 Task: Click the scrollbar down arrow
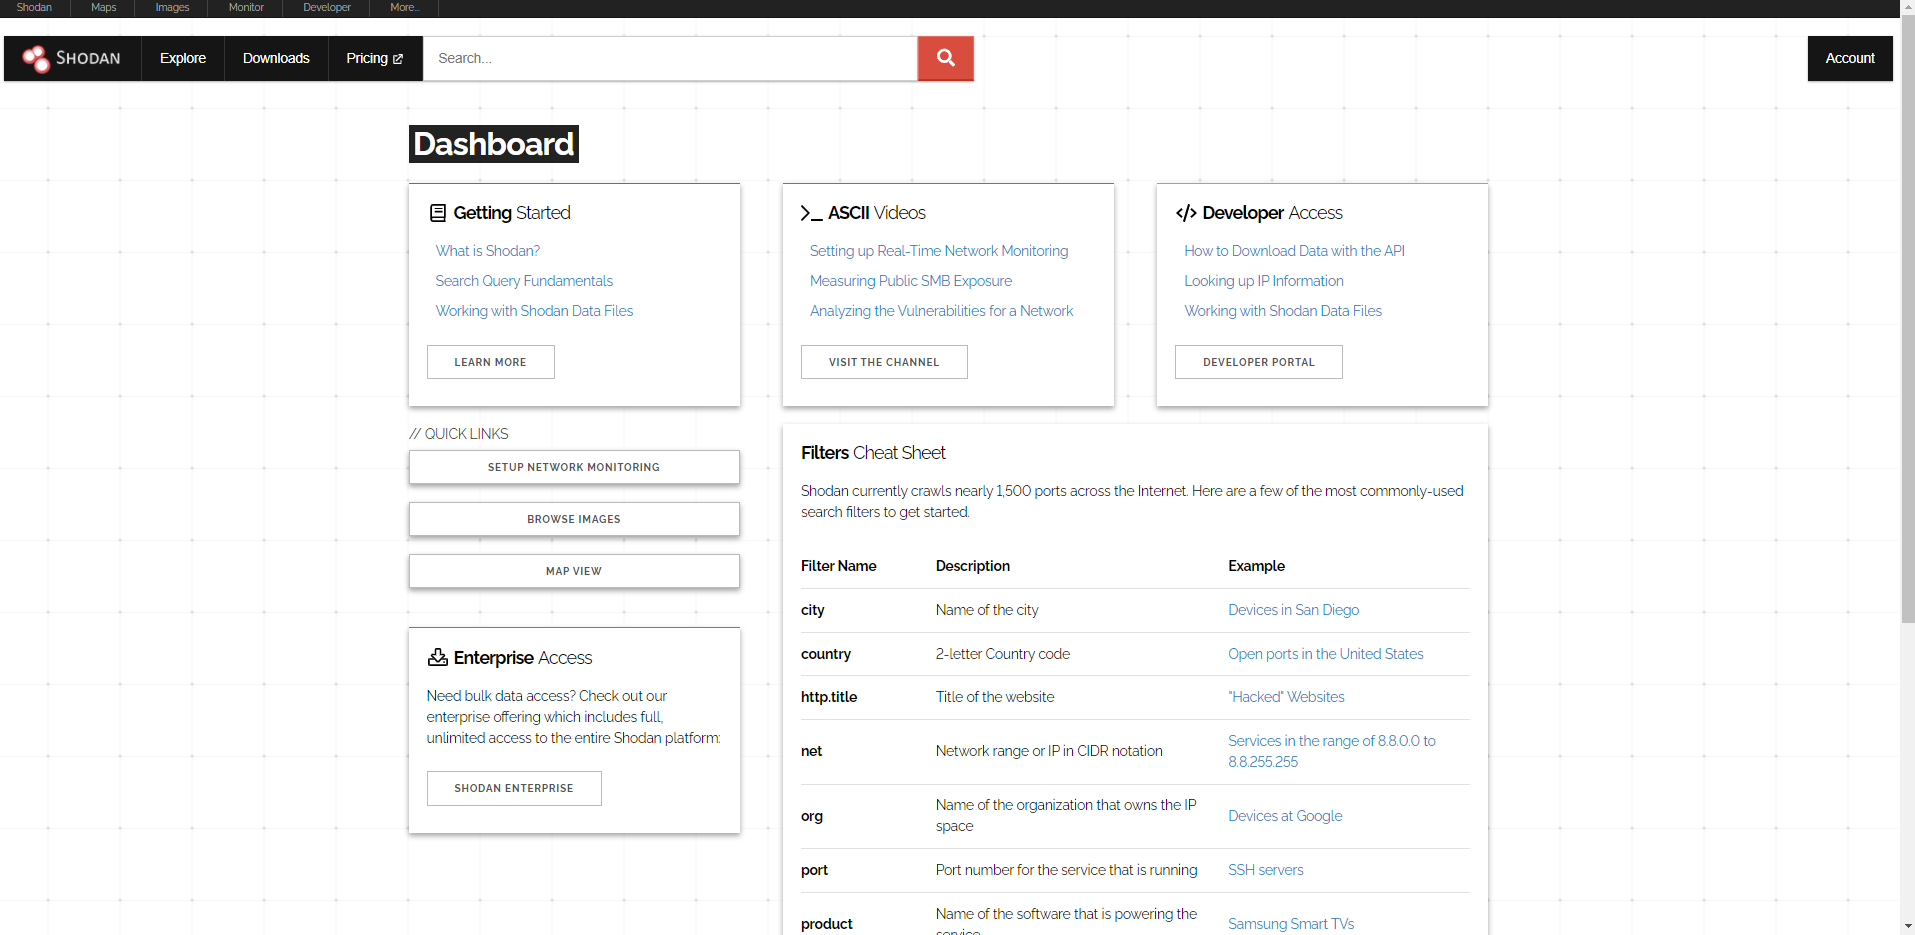point(1907,926)
